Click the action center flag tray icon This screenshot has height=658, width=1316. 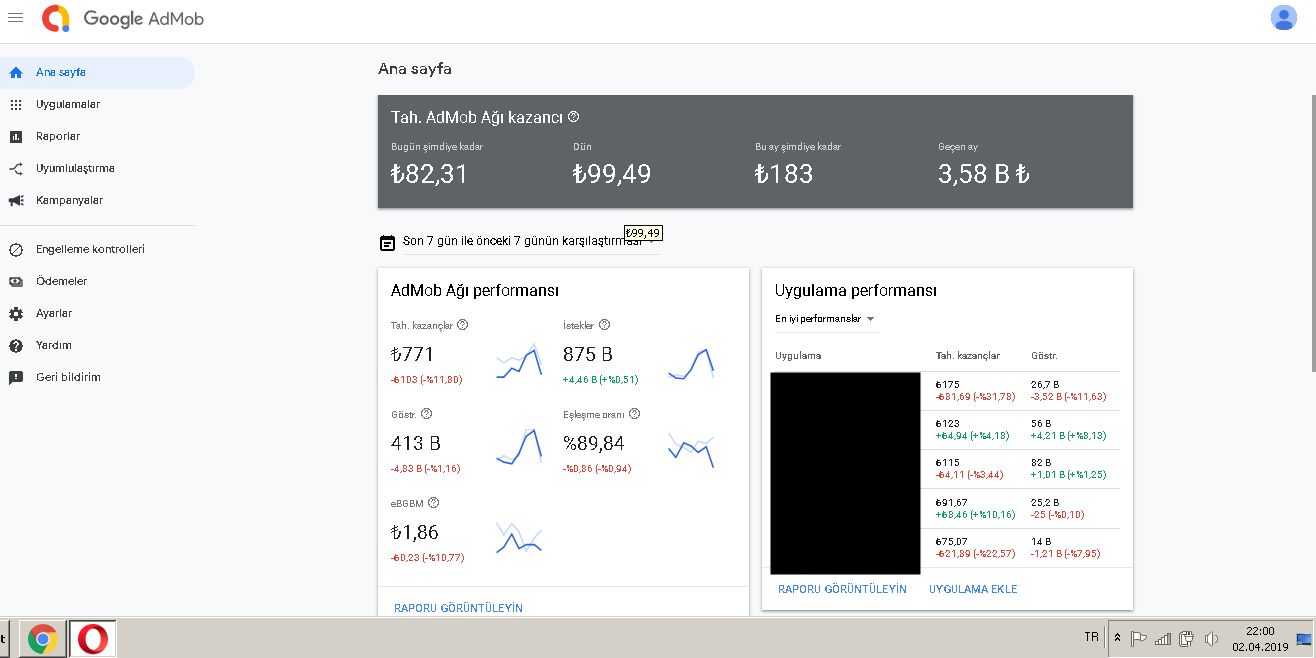1138,638
